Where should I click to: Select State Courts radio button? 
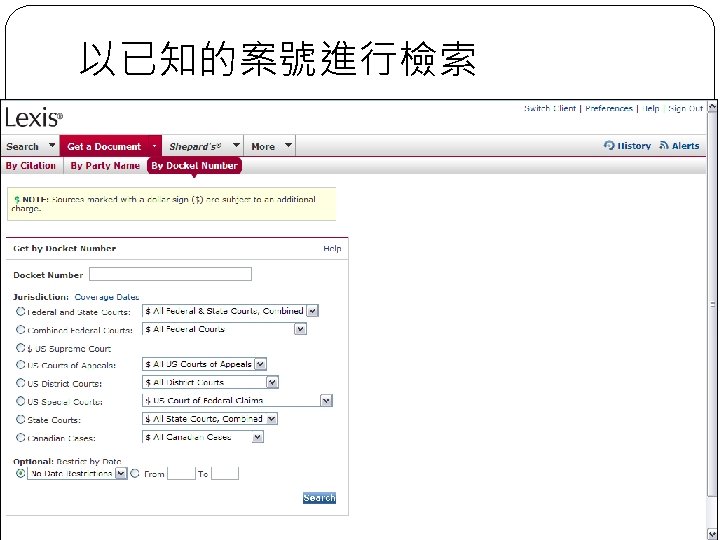tap(20, 419)
